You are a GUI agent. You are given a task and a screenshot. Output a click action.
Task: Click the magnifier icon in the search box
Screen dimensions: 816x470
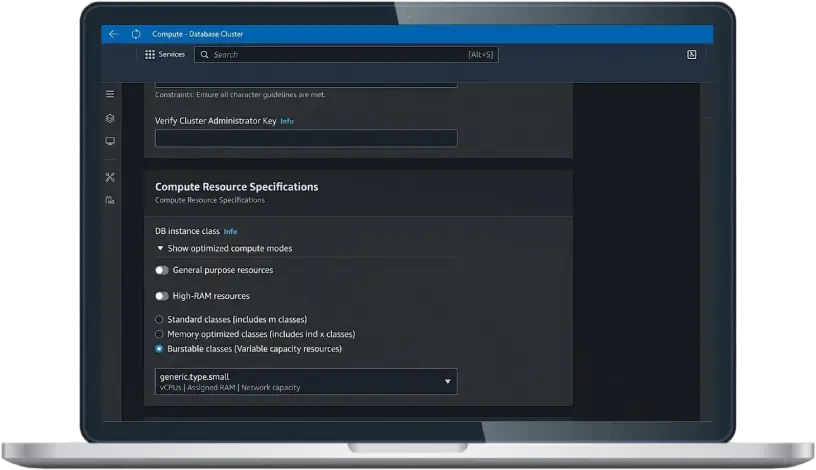(x=205, y=55)
